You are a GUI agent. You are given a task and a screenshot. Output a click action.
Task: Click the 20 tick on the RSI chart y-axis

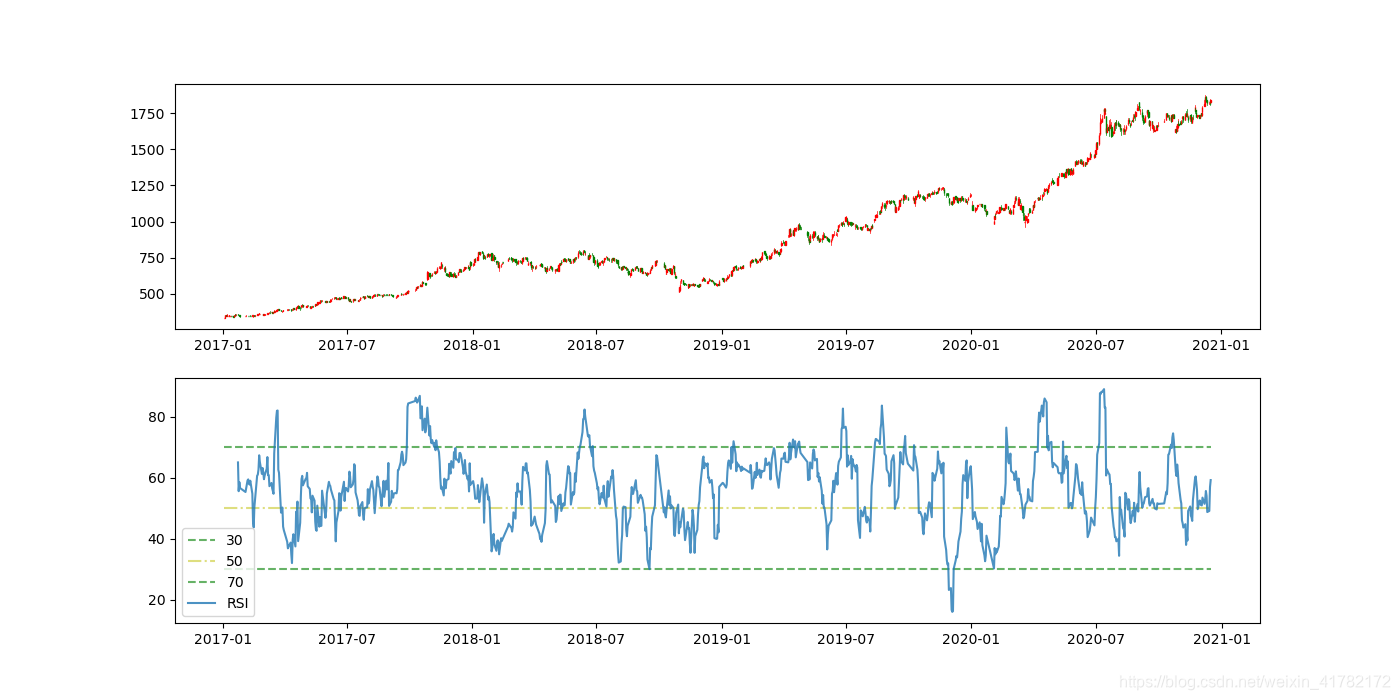(157, 600)
